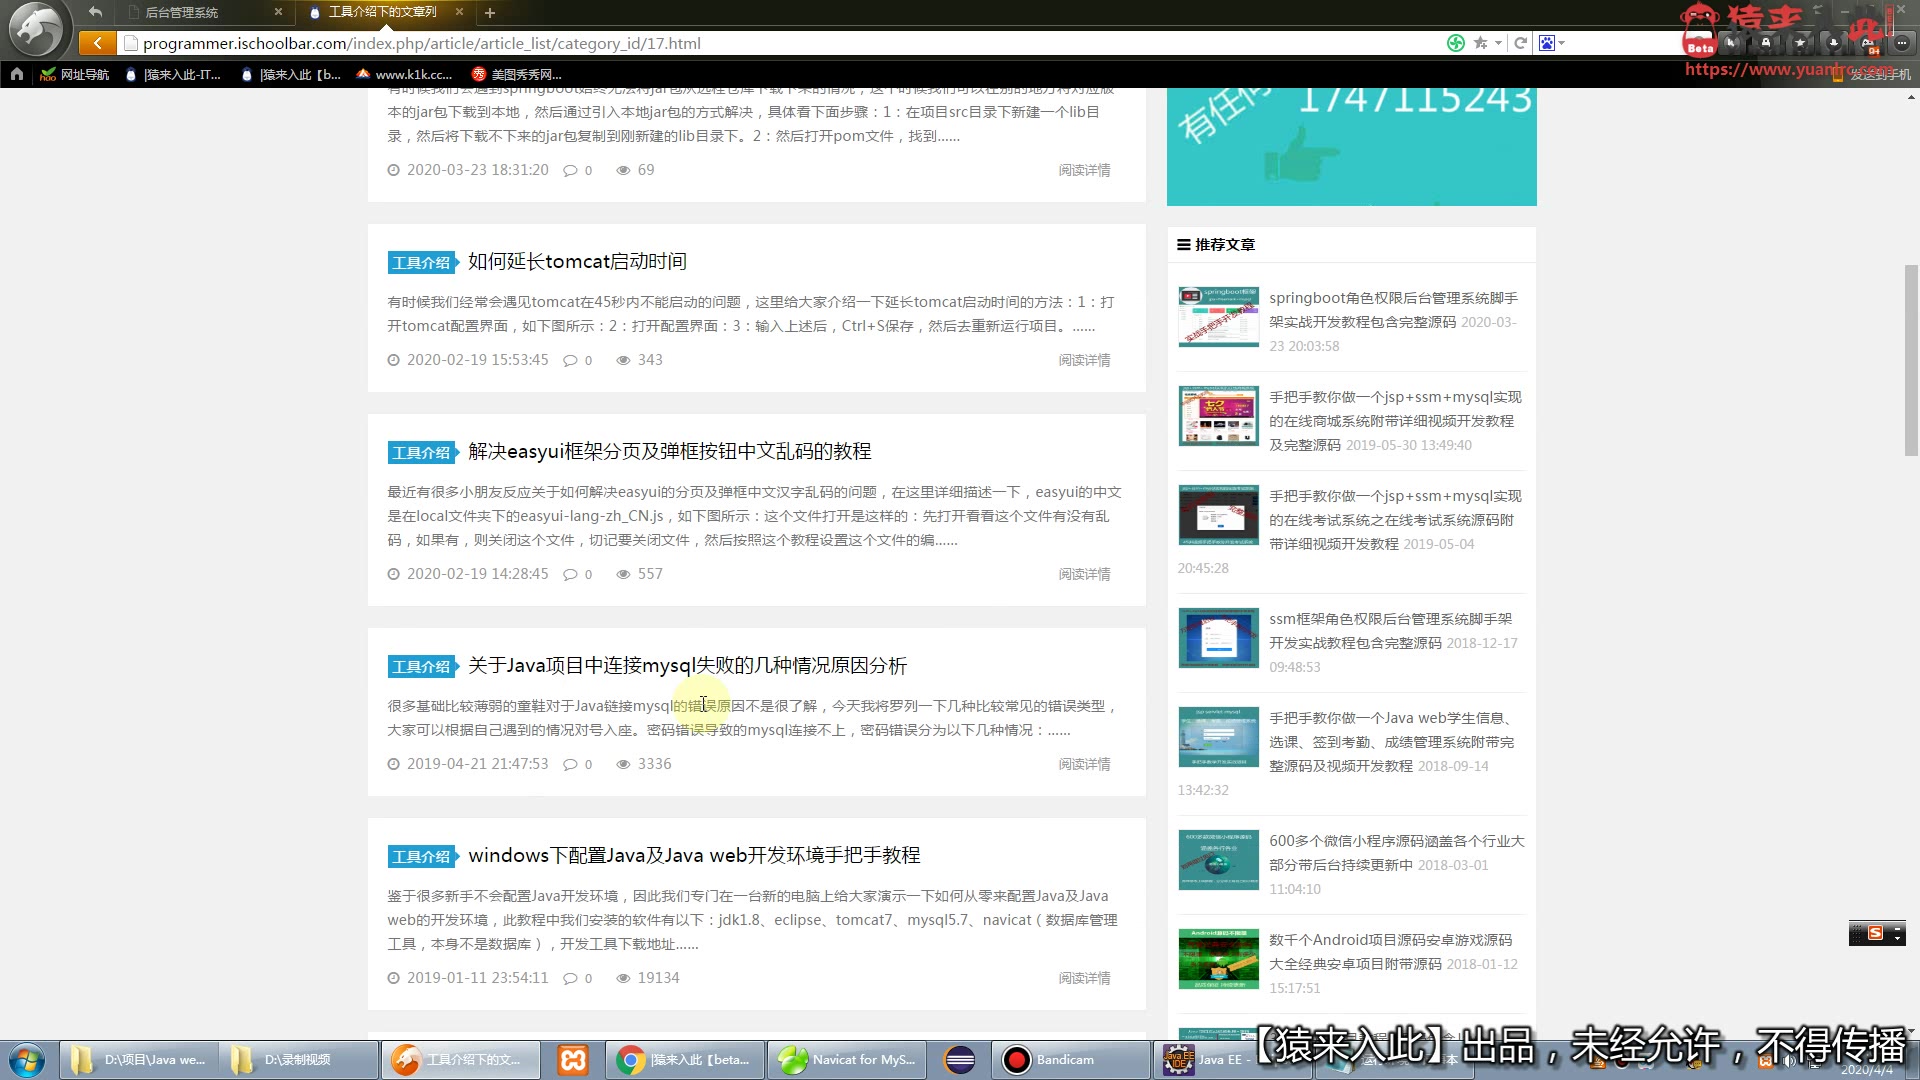Click 工具介绍 tag on windows Java article
This screenshot has height=1080, width=1920.
point(421,857)
